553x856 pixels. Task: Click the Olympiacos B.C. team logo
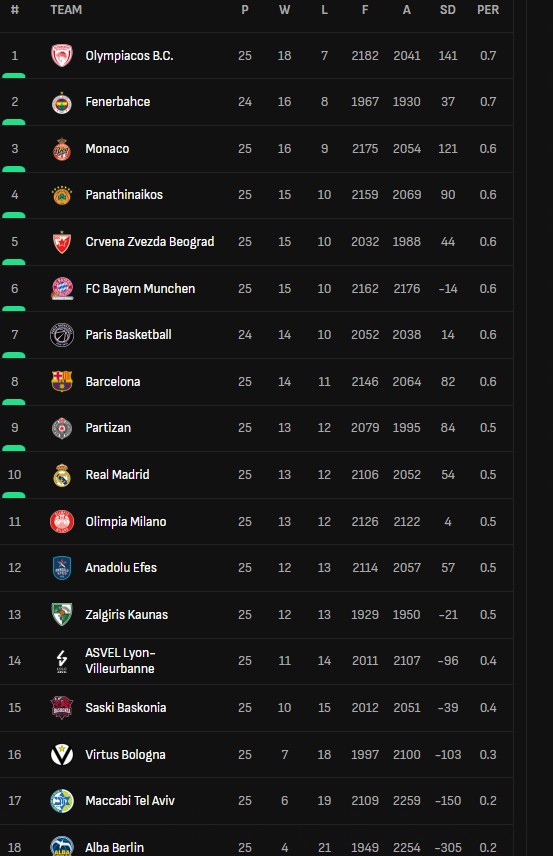(62, 56)
